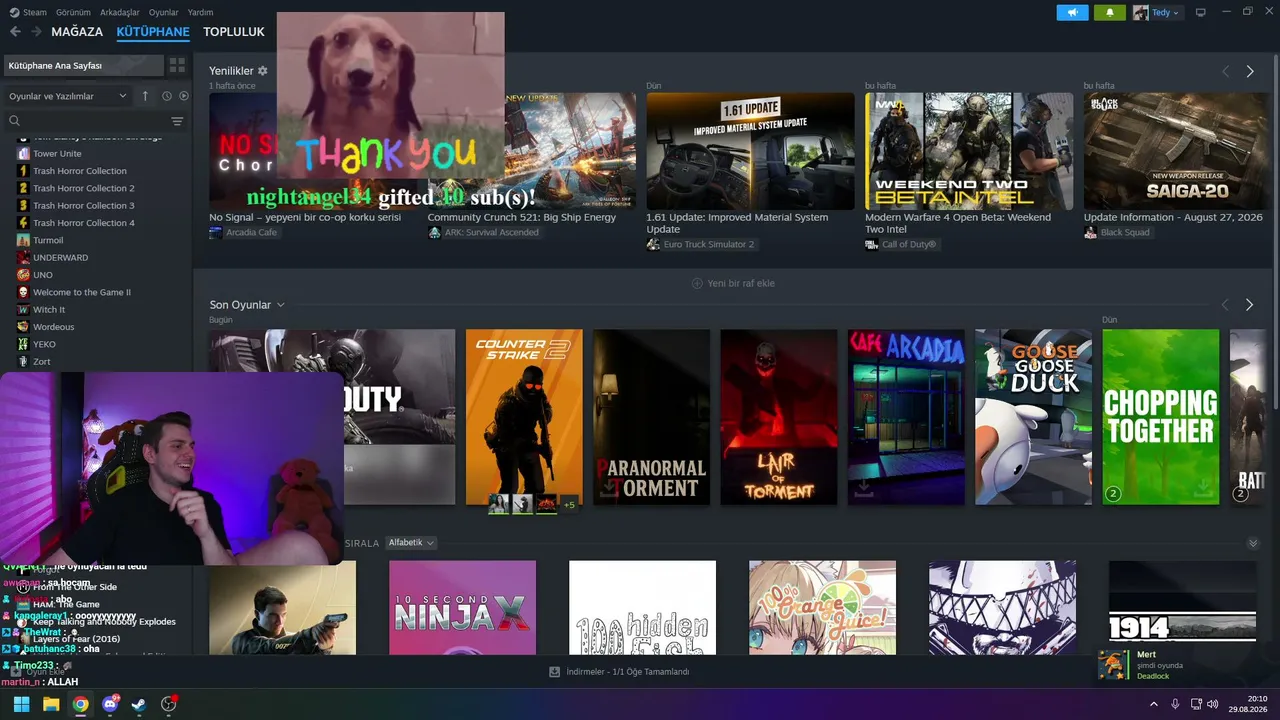Screen dimensions: 1280x720
Task: Select Trash Horror Collection 2
Action: pyautogui.click(x=84, y=188)
